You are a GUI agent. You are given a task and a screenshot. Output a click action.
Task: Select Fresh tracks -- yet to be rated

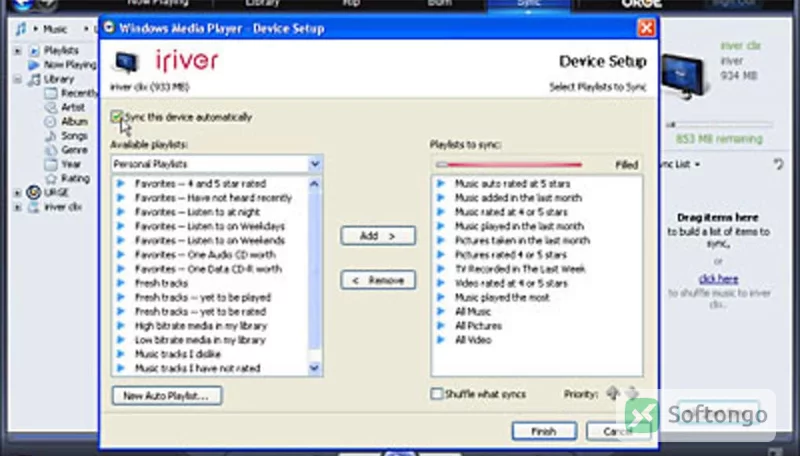point(201,312)
